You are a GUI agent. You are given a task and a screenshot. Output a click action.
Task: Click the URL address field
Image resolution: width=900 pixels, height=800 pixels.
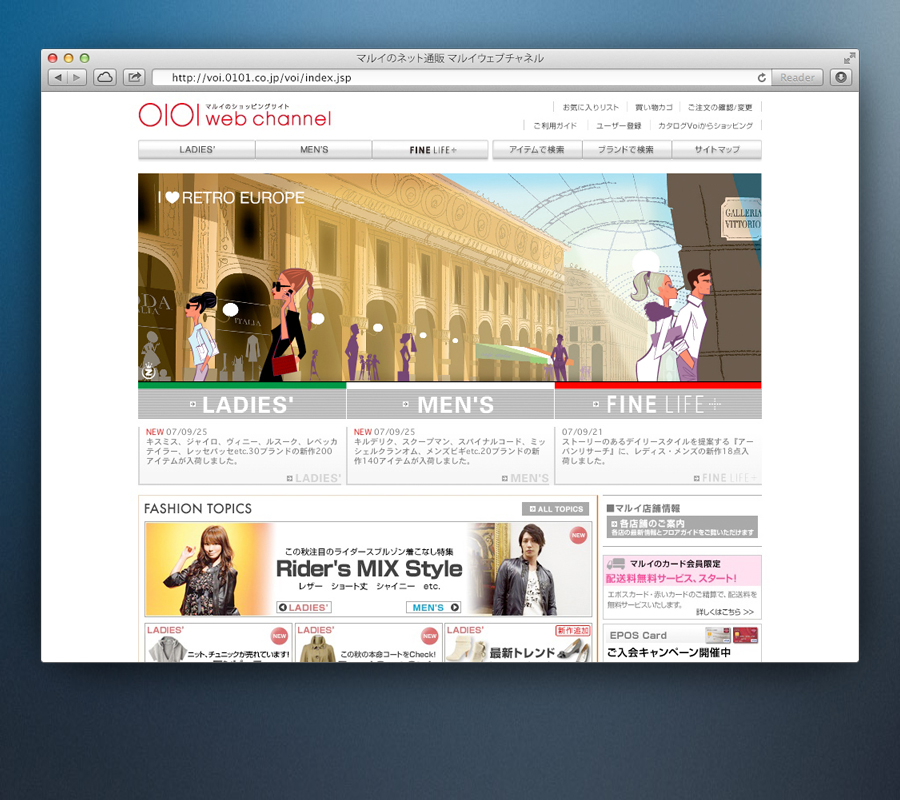pyautogui.click(x=450, y=77)
